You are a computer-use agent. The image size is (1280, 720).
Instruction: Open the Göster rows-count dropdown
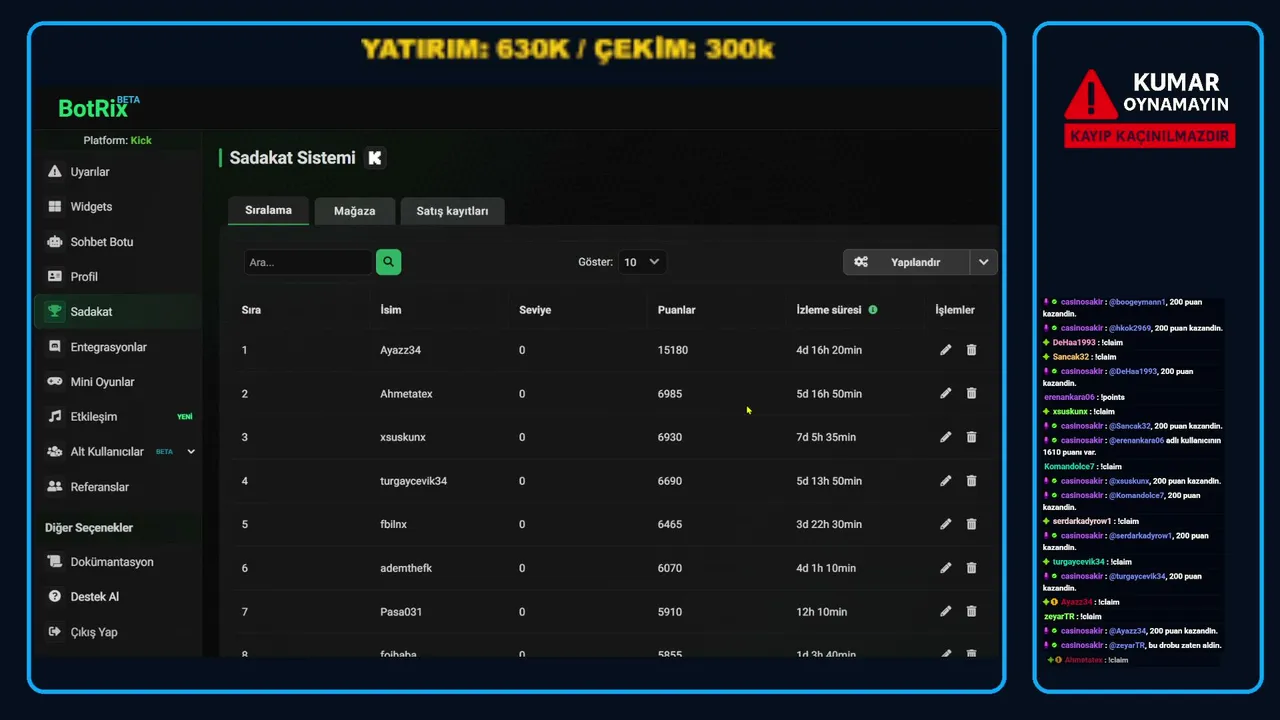(642, 262)
